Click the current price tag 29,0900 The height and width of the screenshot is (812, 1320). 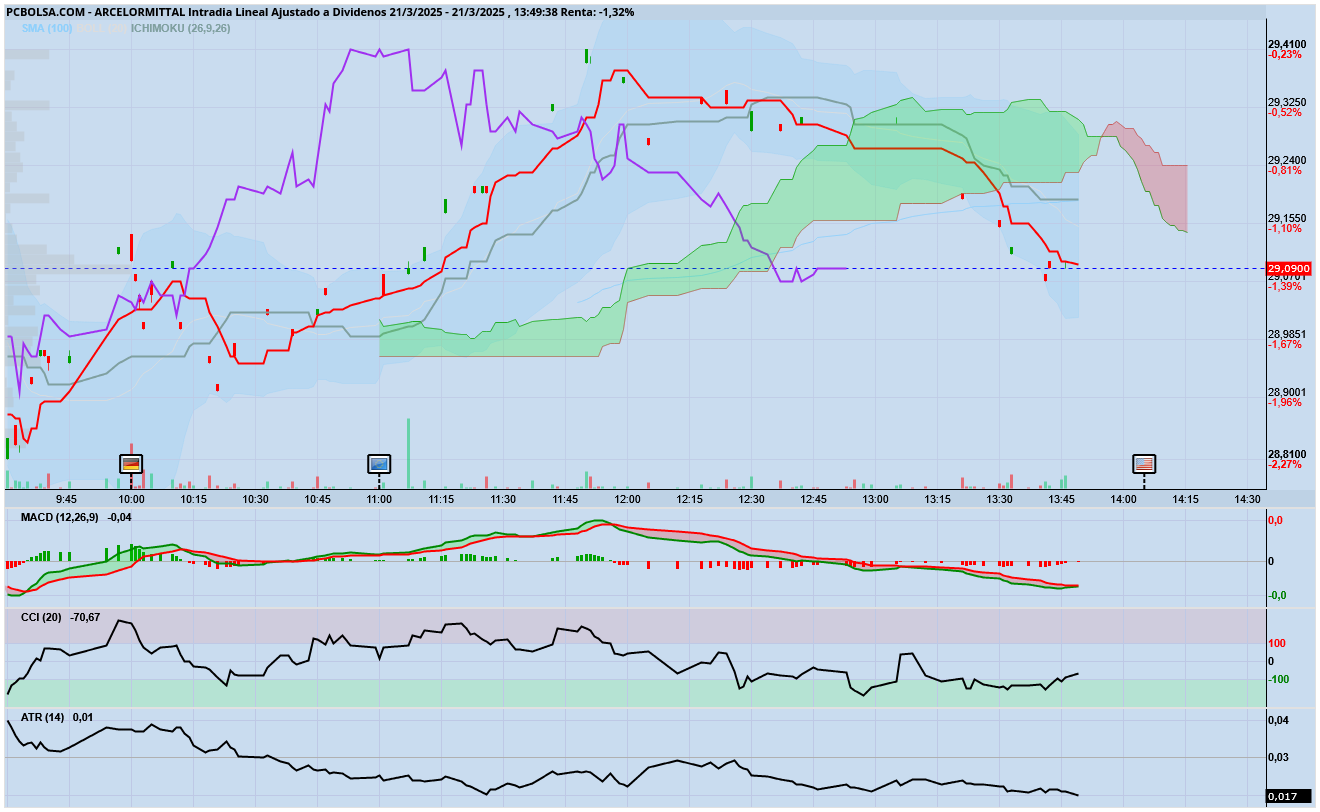tap(1288, 268)
